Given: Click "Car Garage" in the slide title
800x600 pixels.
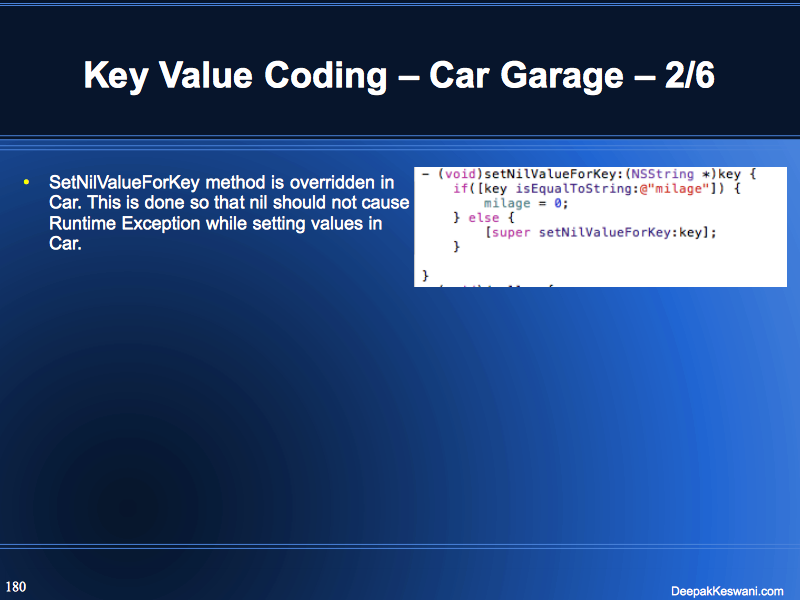Looking at the screenshot, I should pos(528,77).
